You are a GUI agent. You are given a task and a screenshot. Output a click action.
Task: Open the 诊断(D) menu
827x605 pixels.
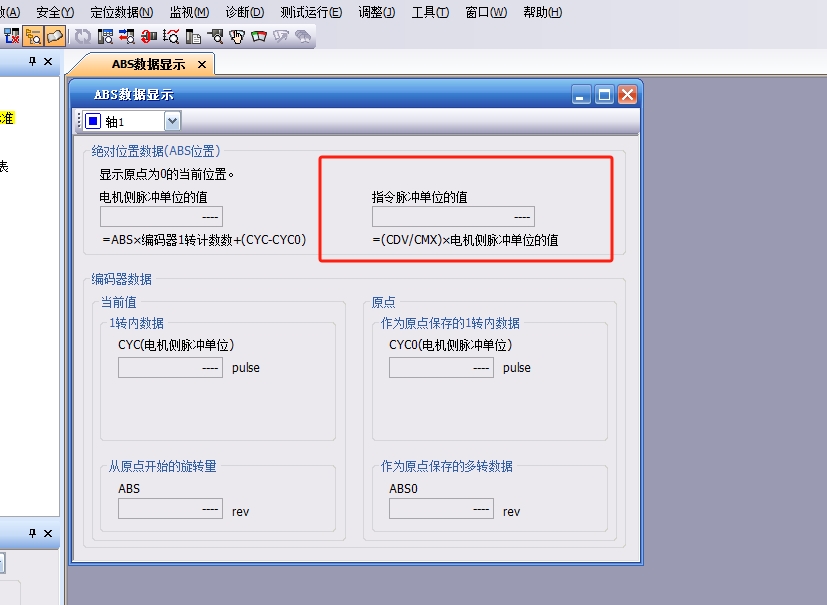245,12
